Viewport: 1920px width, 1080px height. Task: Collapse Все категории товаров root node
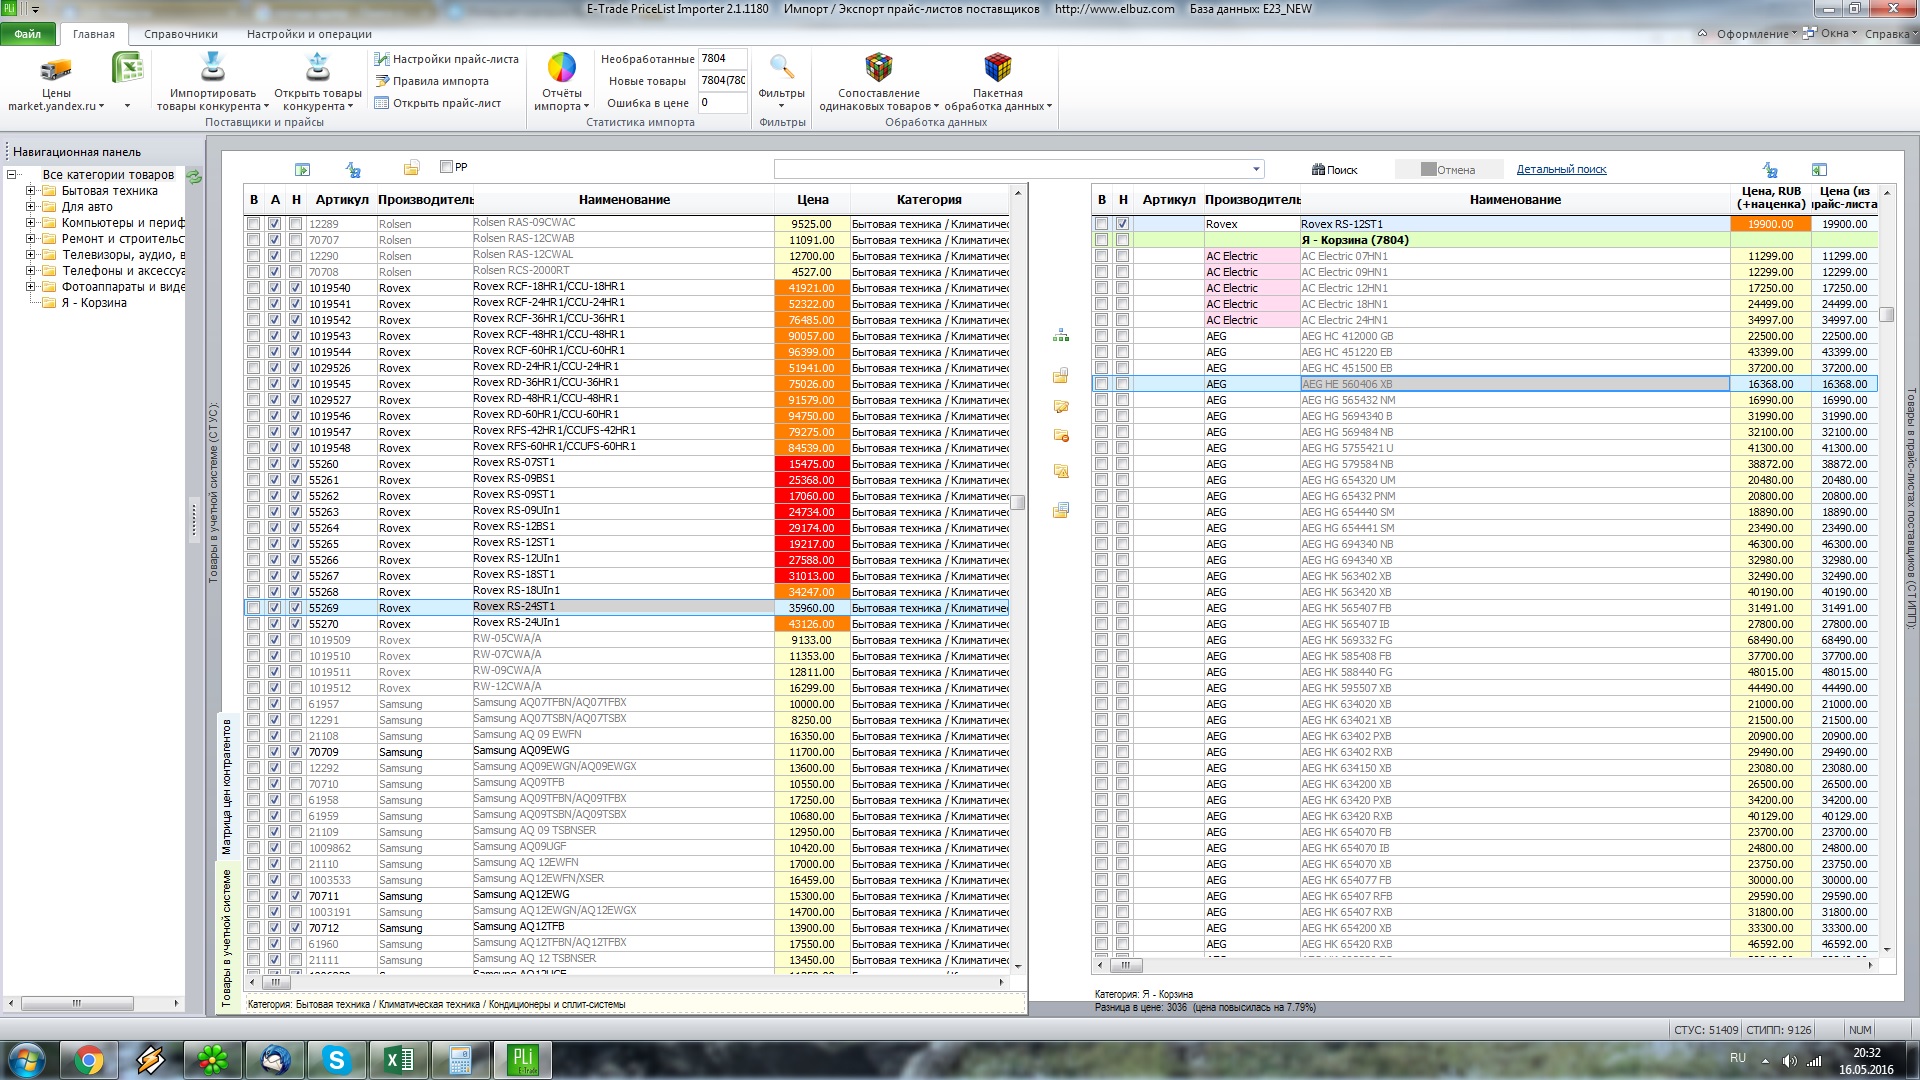pos(12,175)
